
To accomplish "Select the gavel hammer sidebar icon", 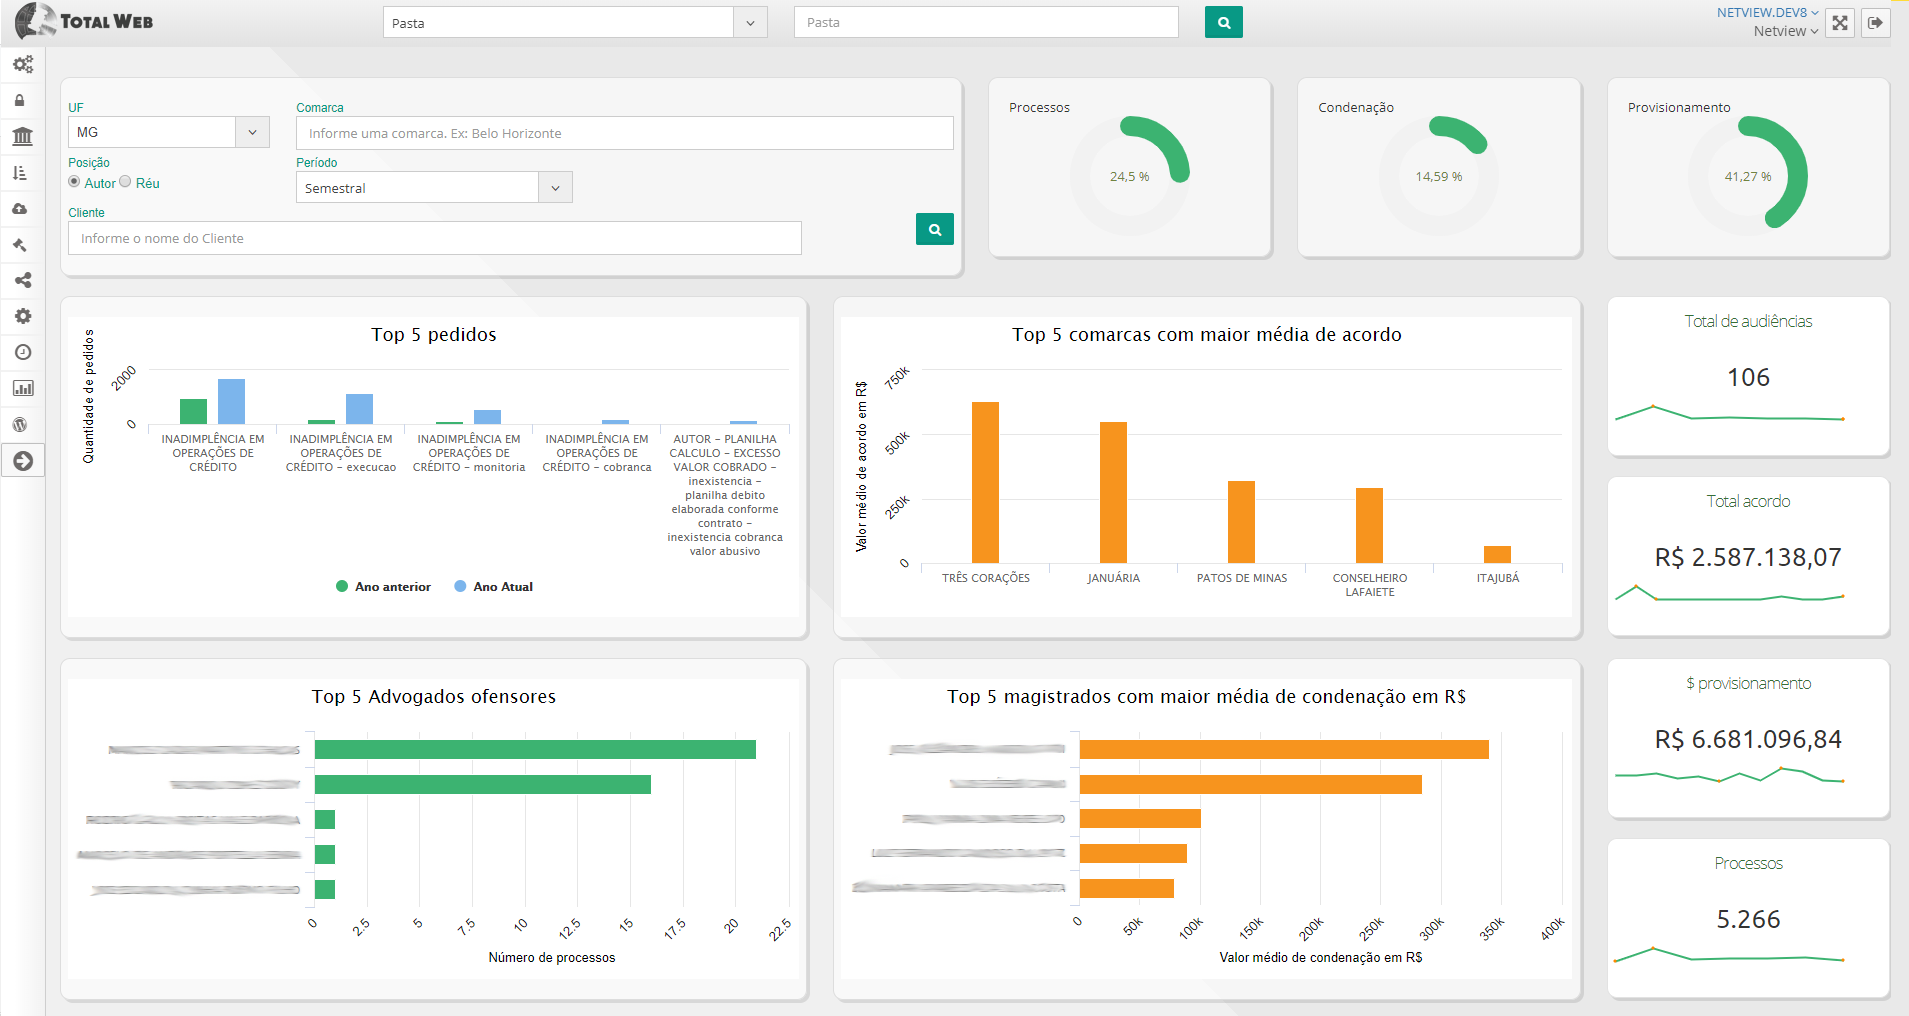I will [x=20, y=245].
